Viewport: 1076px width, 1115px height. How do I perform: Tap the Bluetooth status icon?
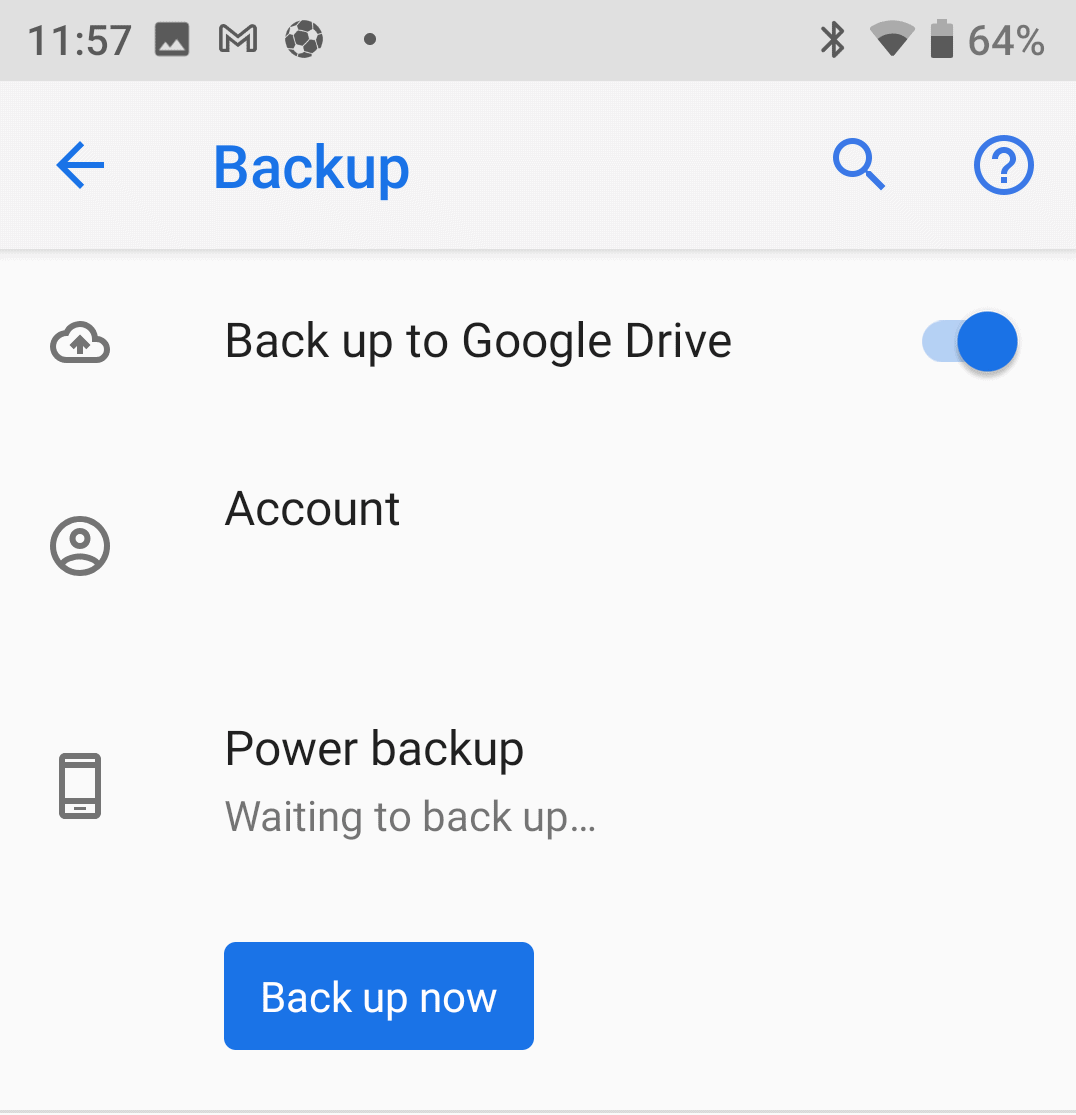point(833,40)
